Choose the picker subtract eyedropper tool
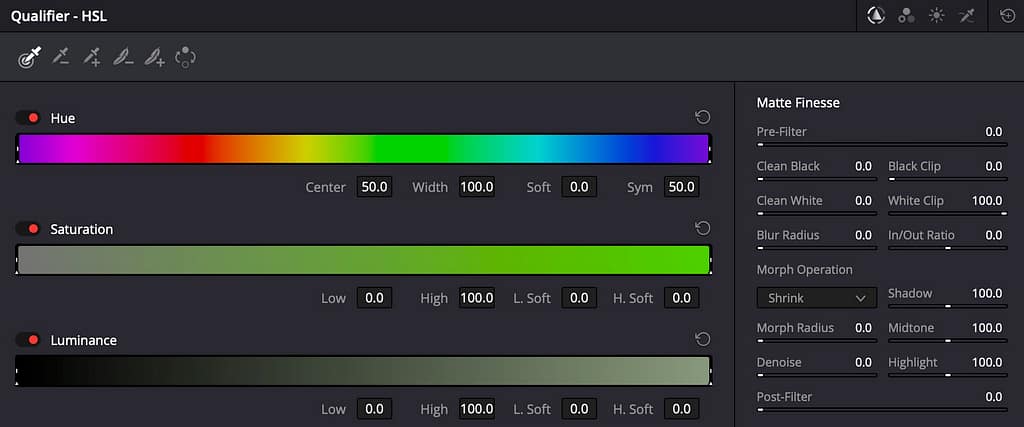1024x427 pixels. click(x=61, y=57)
